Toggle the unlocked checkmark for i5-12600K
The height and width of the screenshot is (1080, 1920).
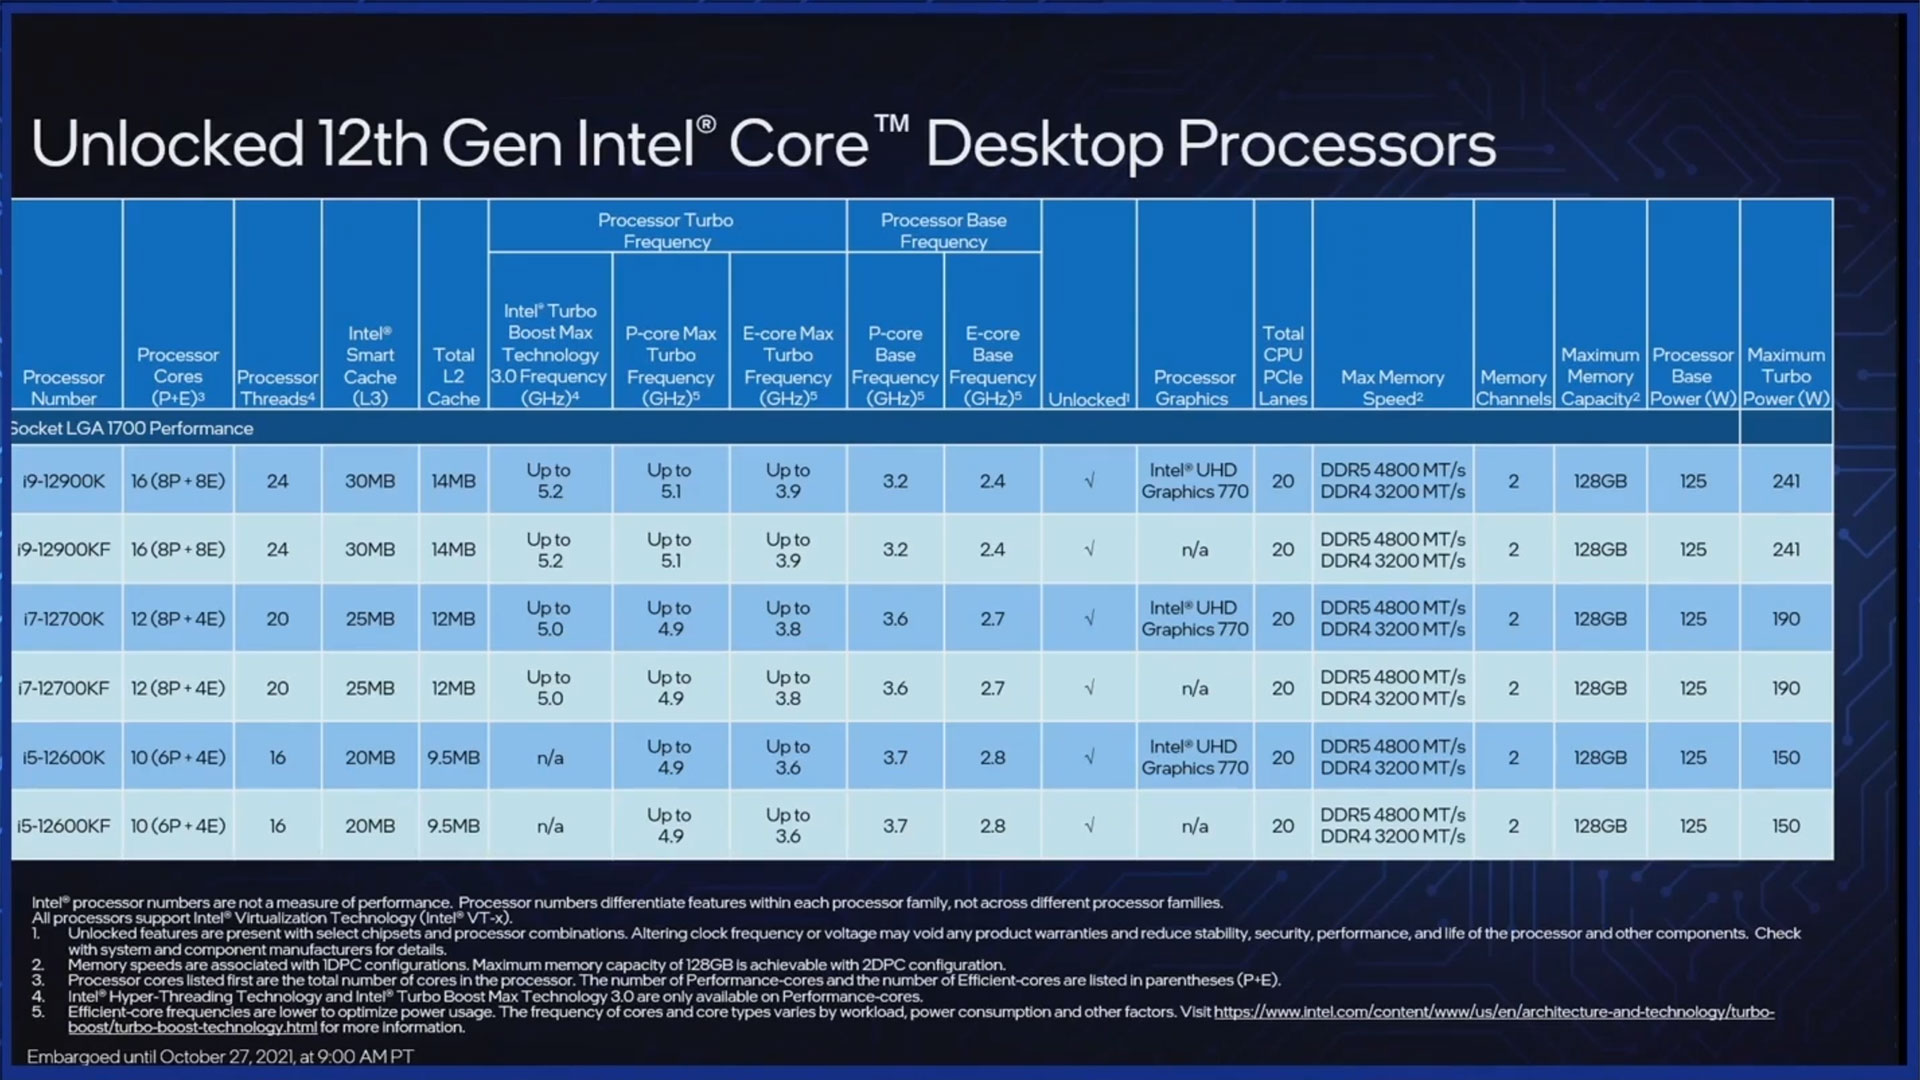click(x=1089, y=756)
